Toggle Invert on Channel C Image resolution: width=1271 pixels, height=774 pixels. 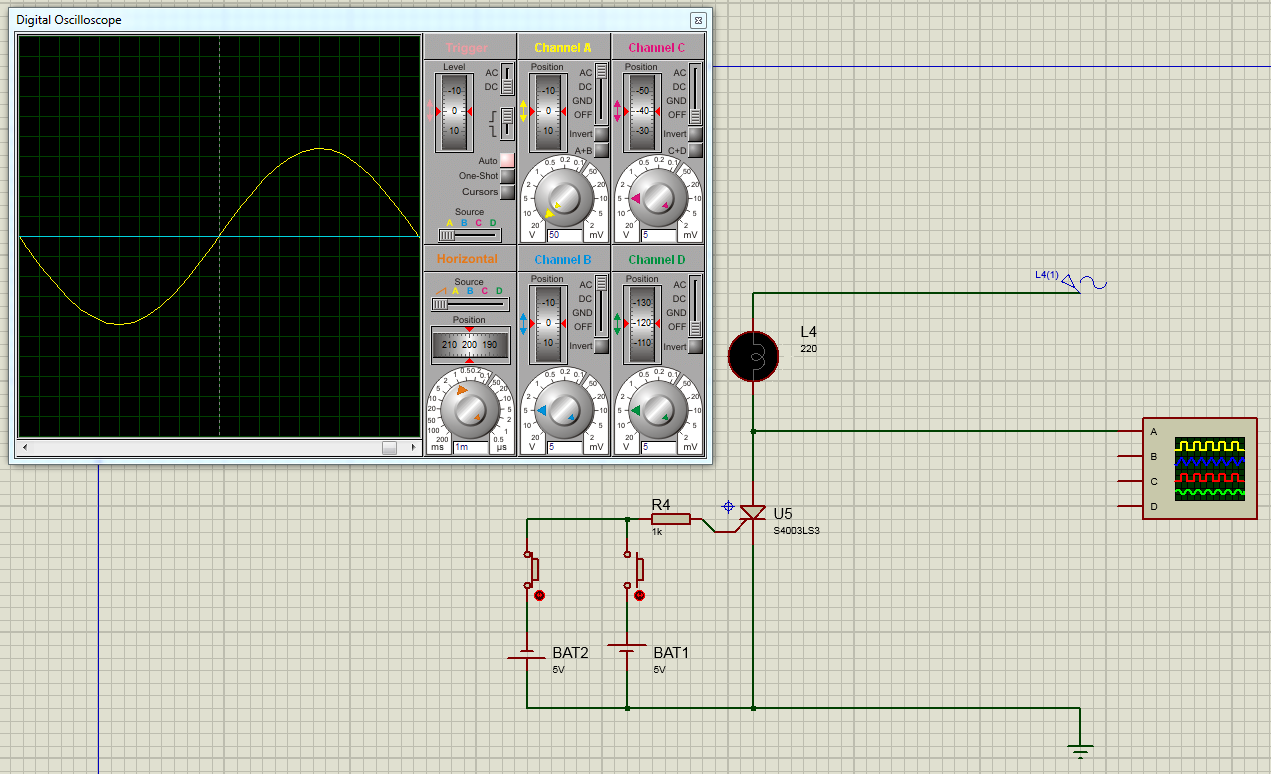(695, 134)
